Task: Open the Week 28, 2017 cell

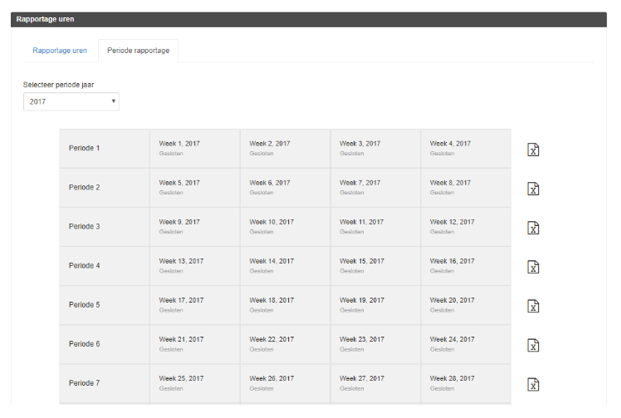Action: [466, 384]
